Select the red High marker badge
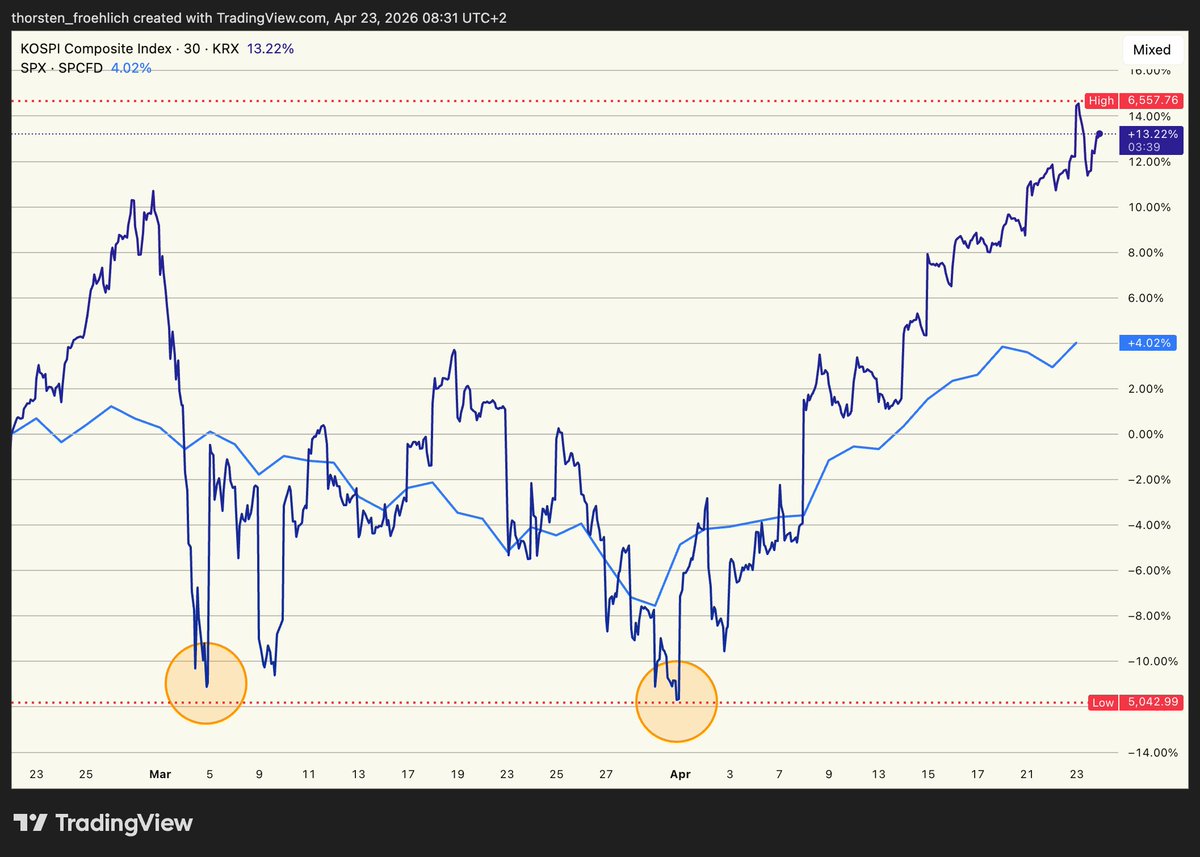1200x857 pixels. tap(1100, 100)
